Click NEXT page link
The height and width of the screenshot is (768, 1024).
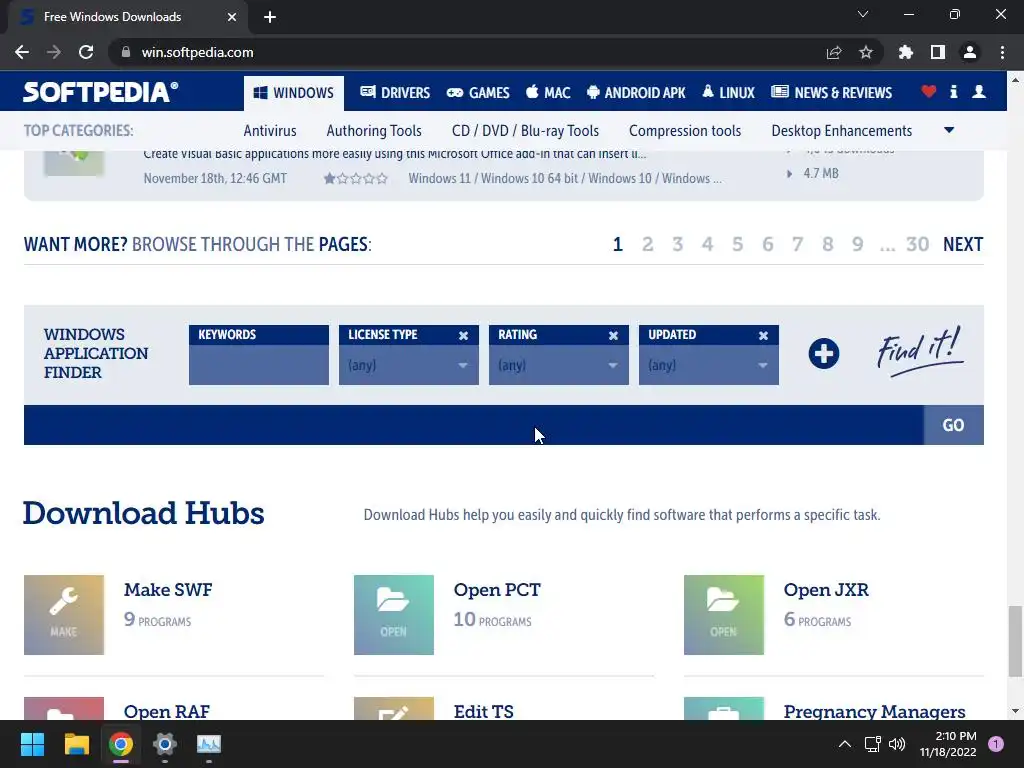(x=963, y=244)
